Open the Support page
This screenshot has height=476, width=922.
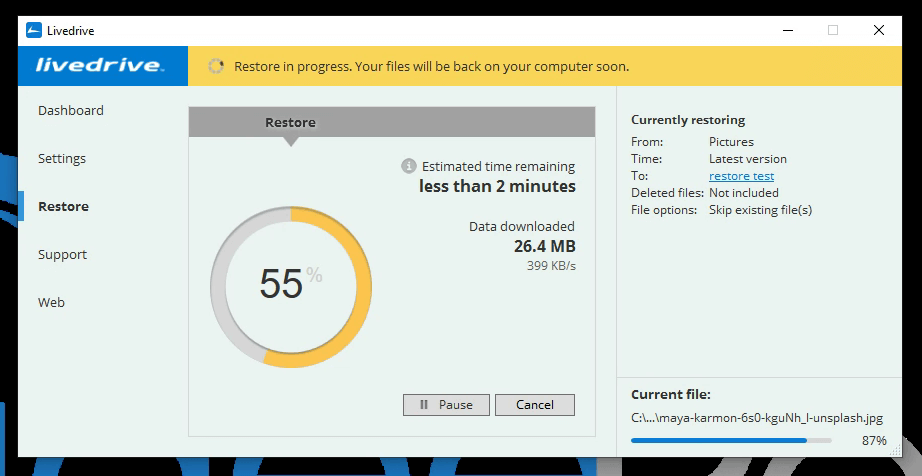(62, 254)
